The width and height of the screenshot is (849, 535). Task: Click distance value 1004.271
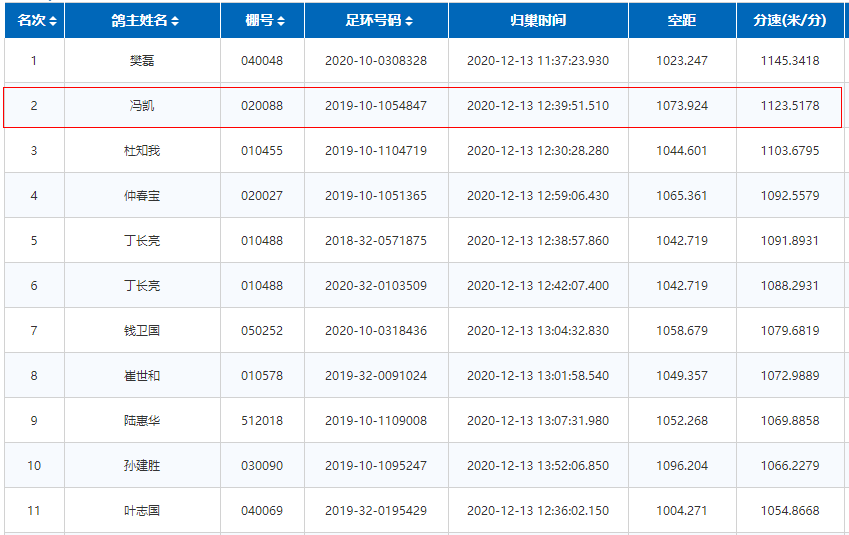(682, 510)
